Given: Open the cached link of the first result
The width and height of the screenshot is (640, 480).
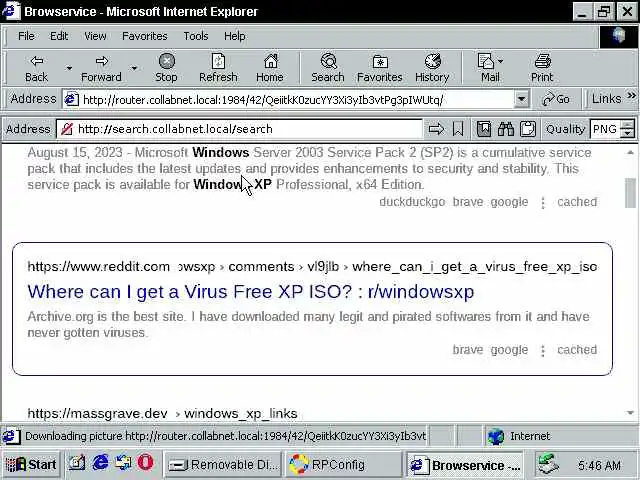Looking at the screenshot, I should [577, 202].
